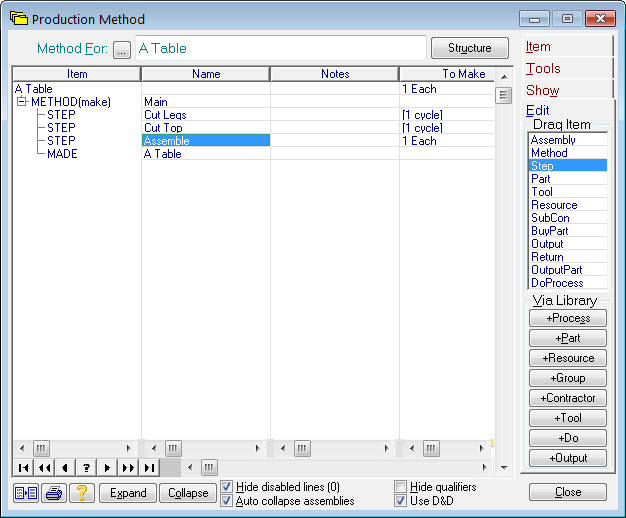Click the vertical scrollbar thumb
This screenshot has width=626, height=518.
(x=503, y=95)
